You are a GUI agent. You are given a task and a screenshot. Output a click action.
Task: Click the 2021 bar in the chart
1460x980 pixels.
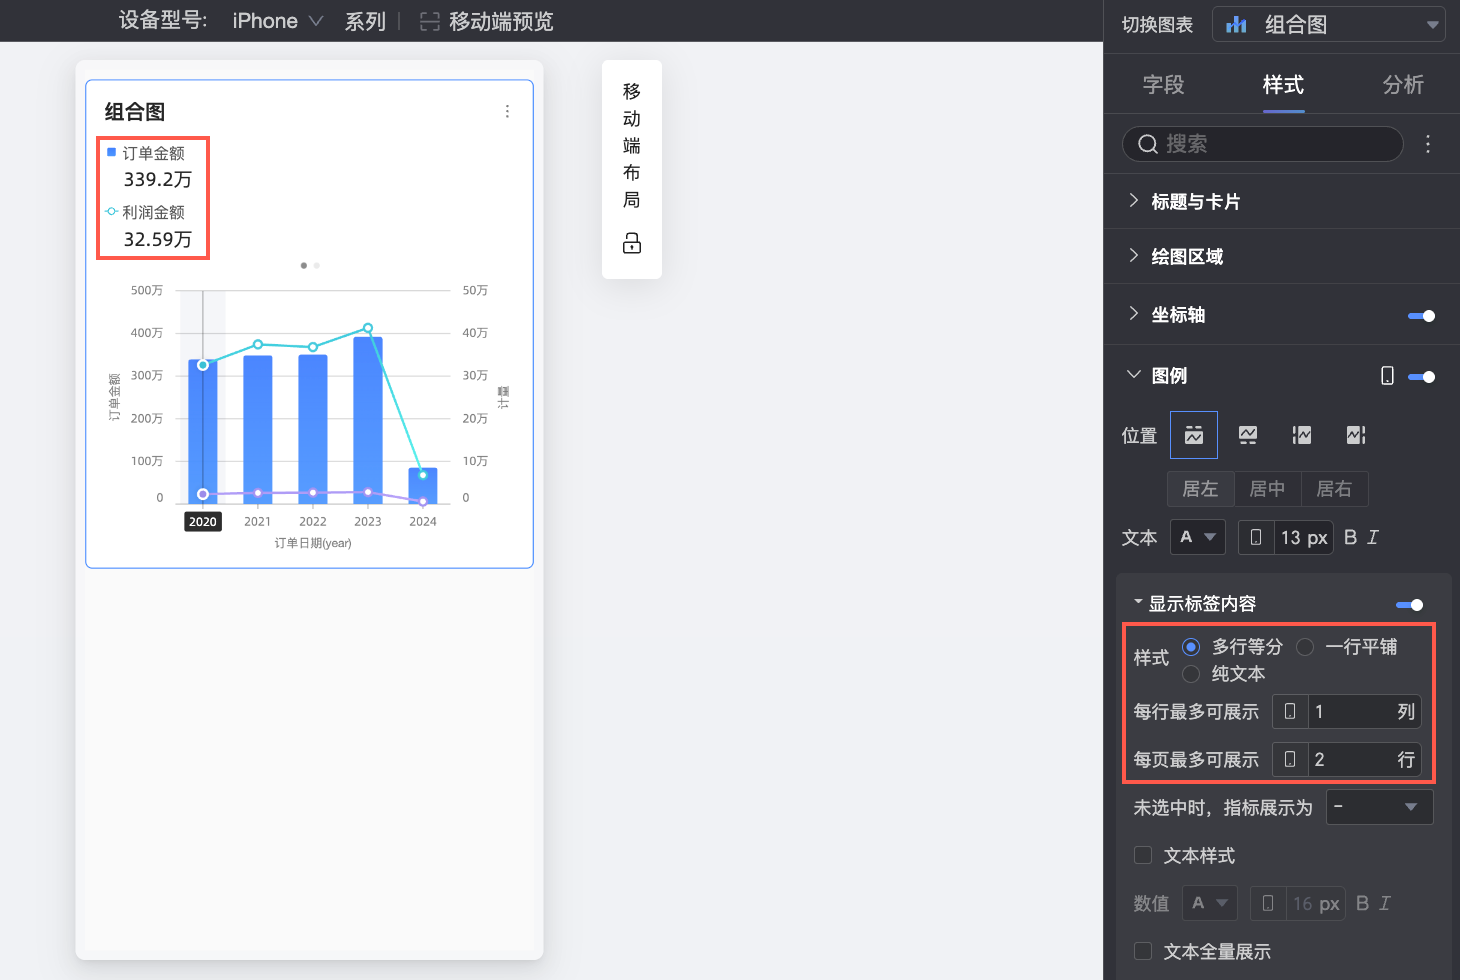pyautogui.click(x=258, y=429)
